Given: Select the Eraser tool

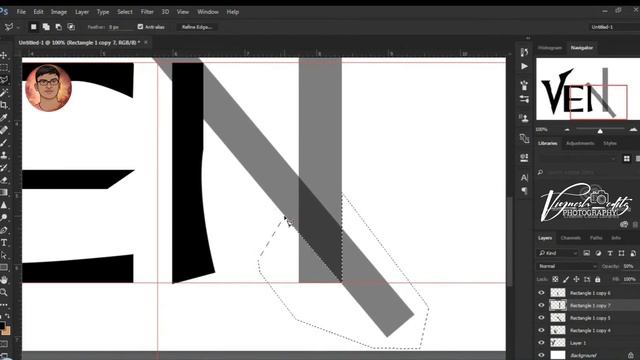Looking at the screenshot, I should click(4, 180).
